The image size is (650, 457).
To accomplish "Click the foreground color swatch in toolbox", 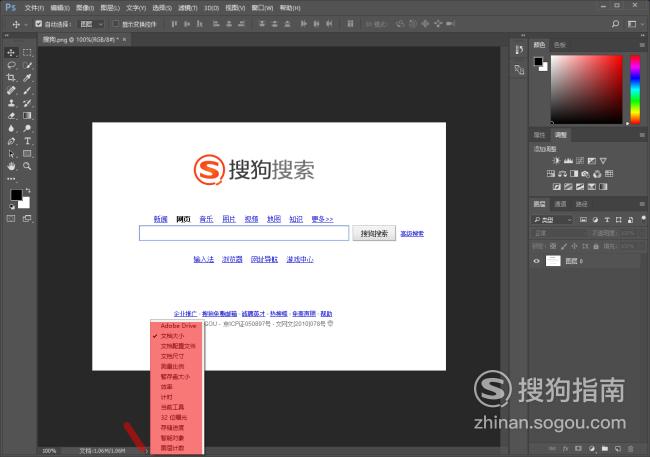I will (x=16, y=195).
